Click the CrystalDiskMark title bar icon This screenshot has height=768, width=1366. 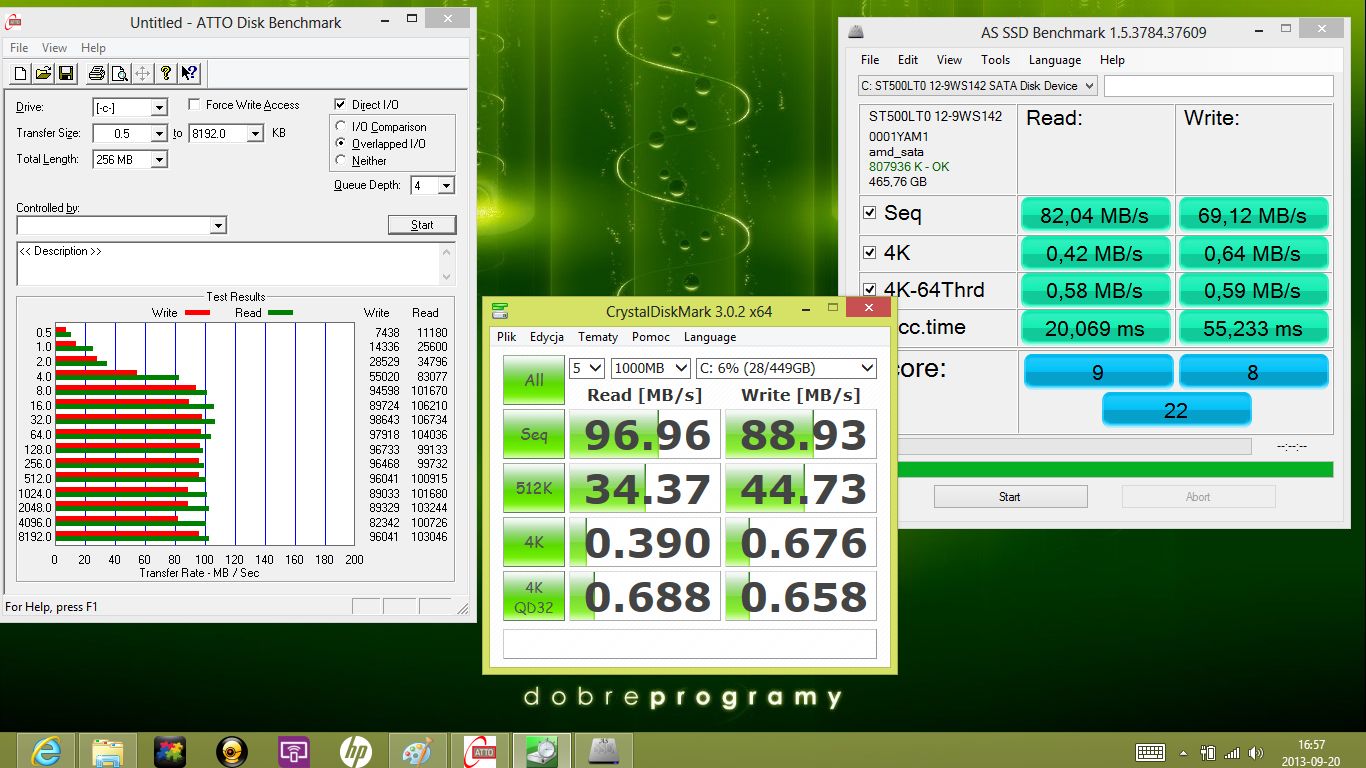tap(499, 311)
